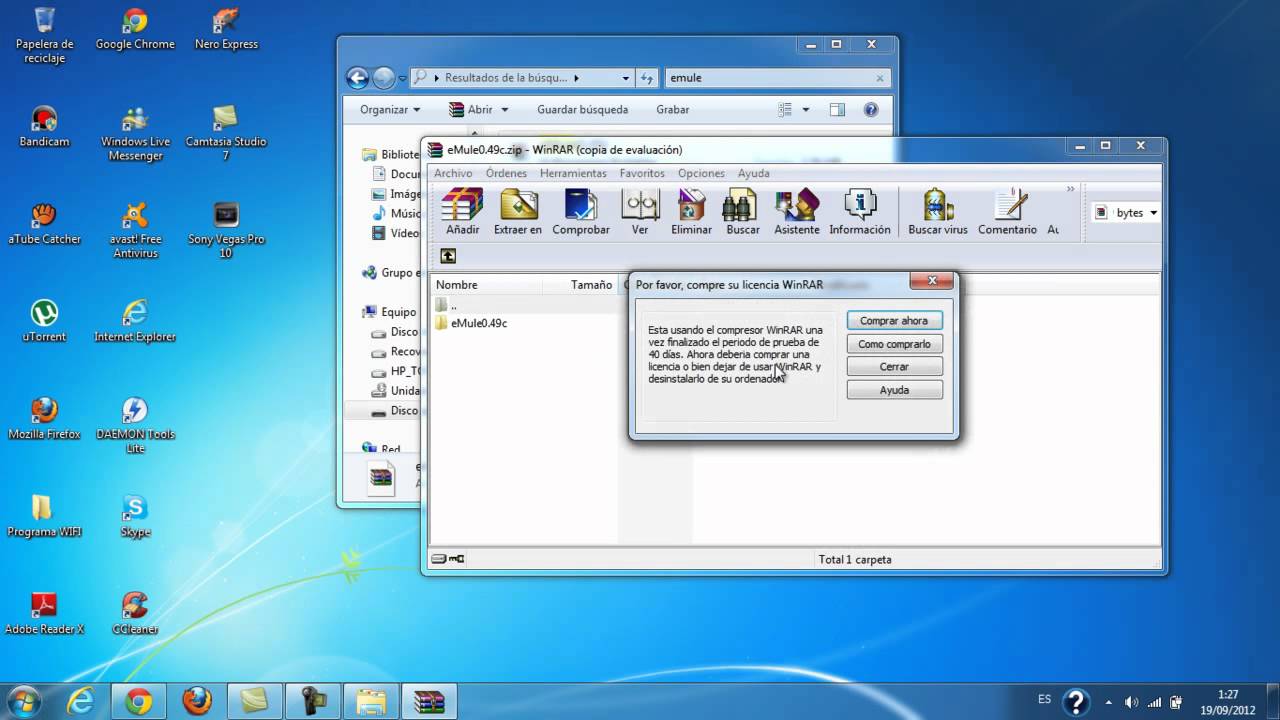
Task: Select the uTorrent desktop icon
Action: (45, 321)
